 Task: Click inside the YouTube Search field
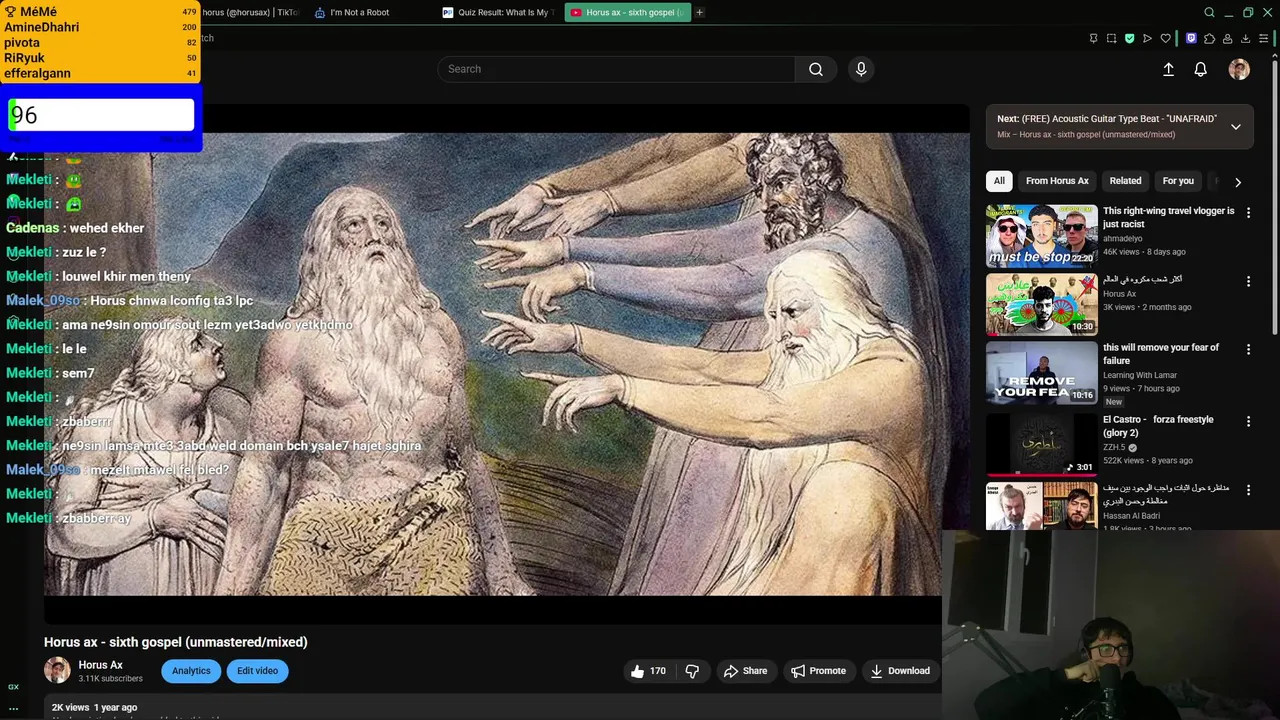tap(616, 69)
